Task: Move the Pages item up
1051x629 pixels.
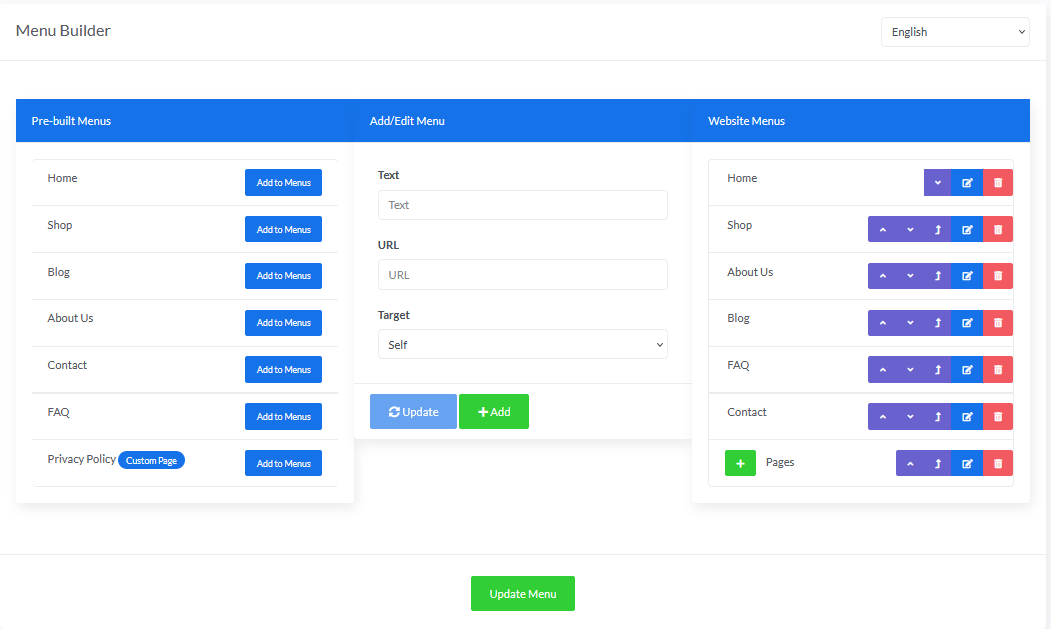Action: tap(910, 463)
